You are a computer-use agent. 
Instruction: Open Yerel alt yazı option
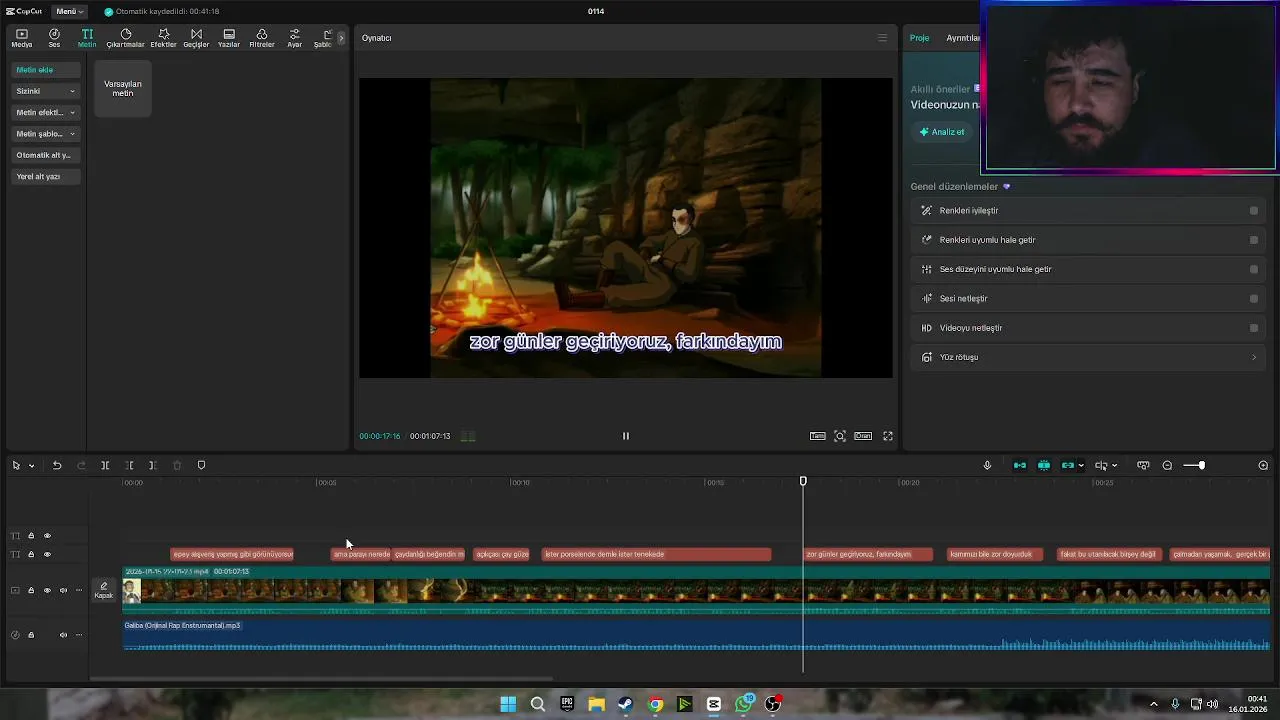tap(46, 176)
